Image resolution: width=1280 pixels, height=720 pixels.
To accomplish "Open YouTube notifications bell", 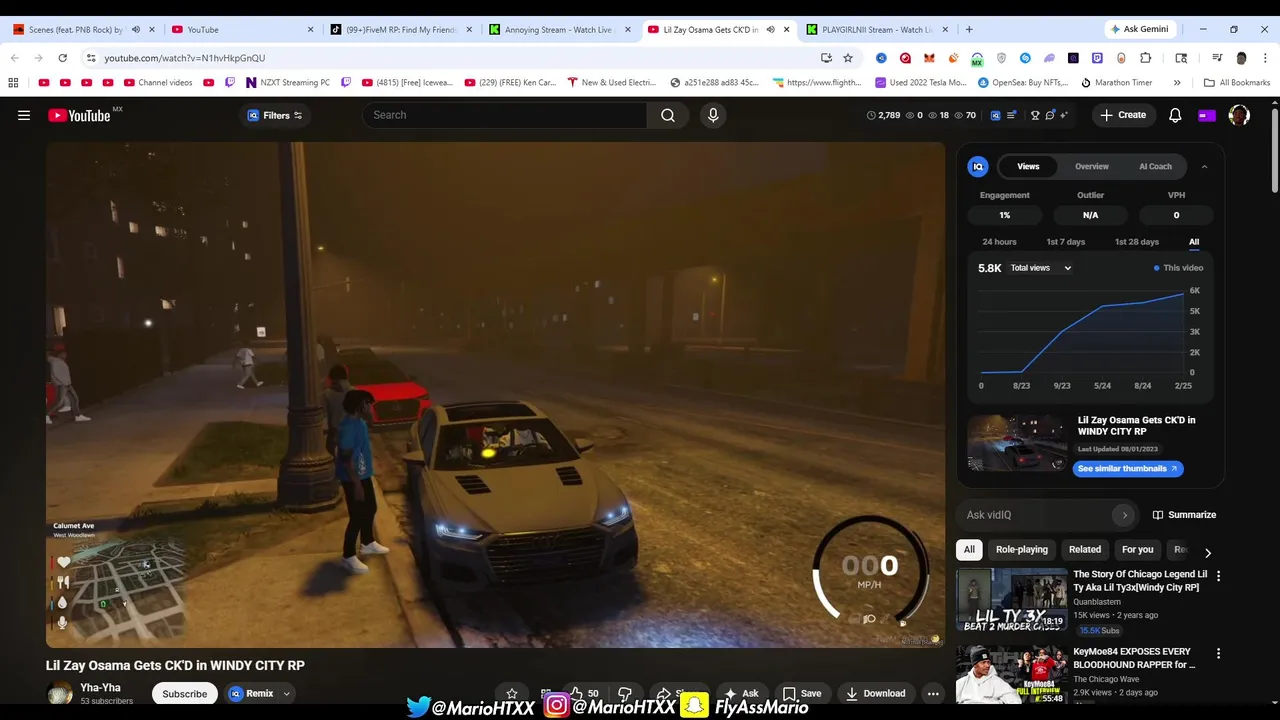I will (x=1175, y=115).
